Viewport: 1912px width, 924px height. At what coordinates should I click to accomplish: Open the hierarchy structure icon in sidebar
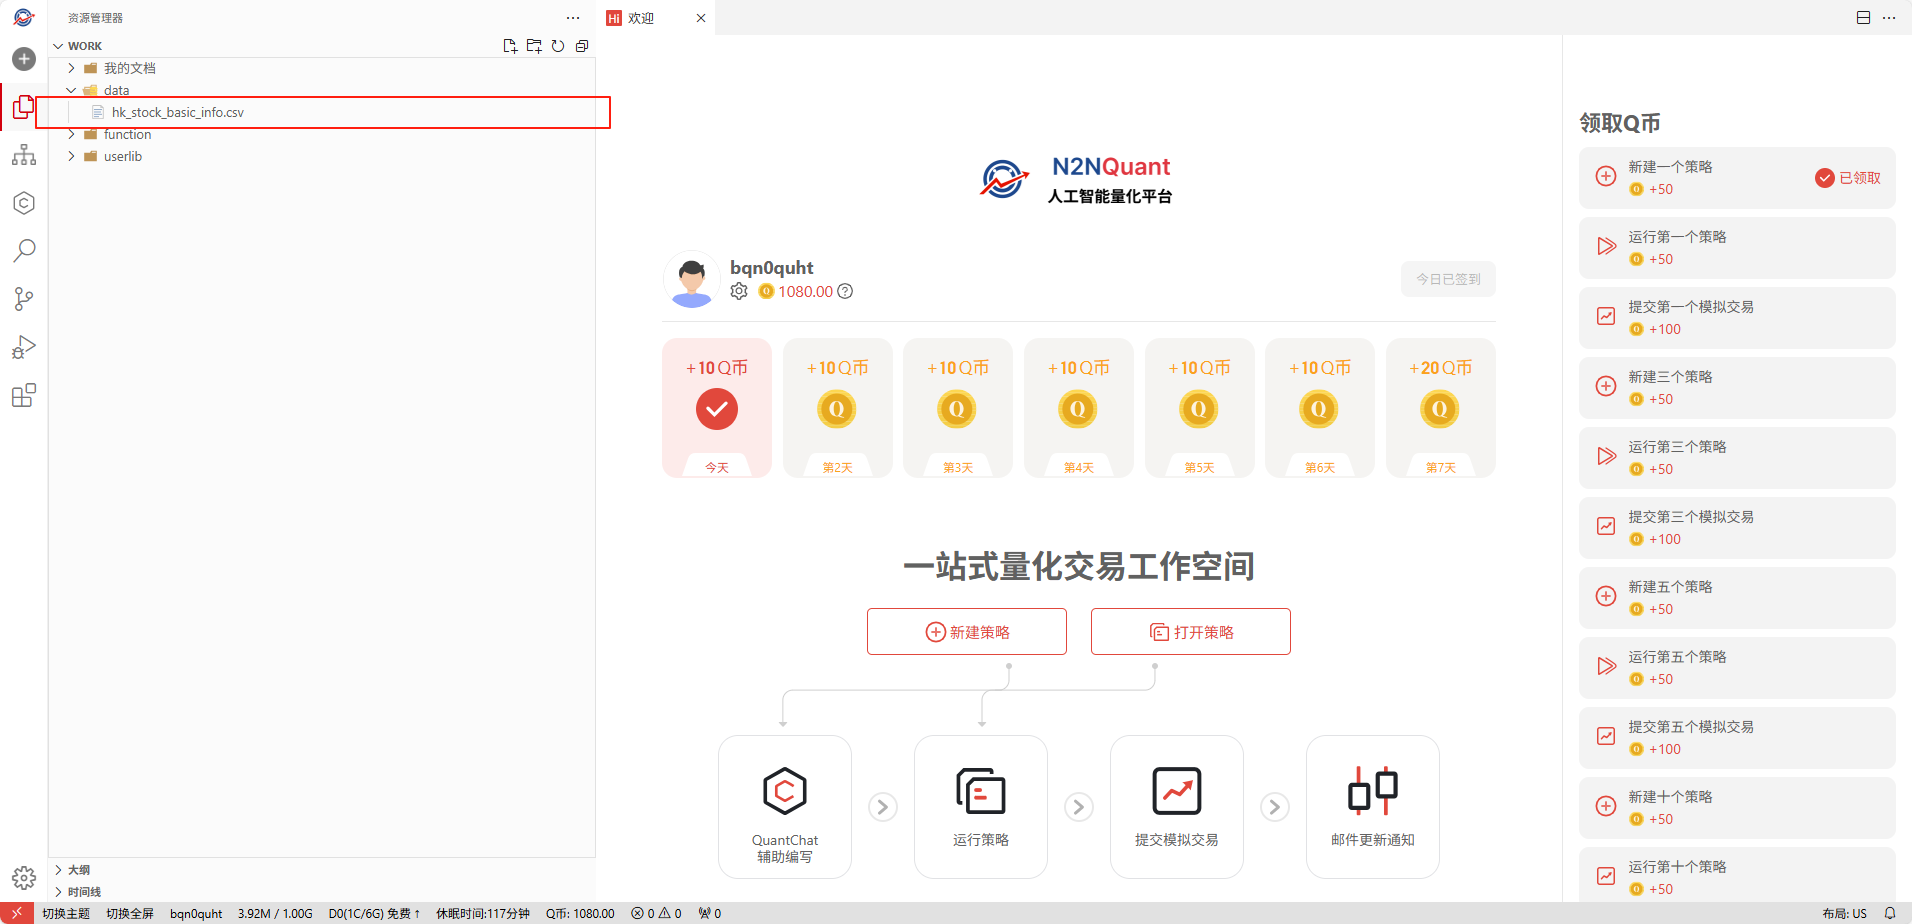pos(24,155)
